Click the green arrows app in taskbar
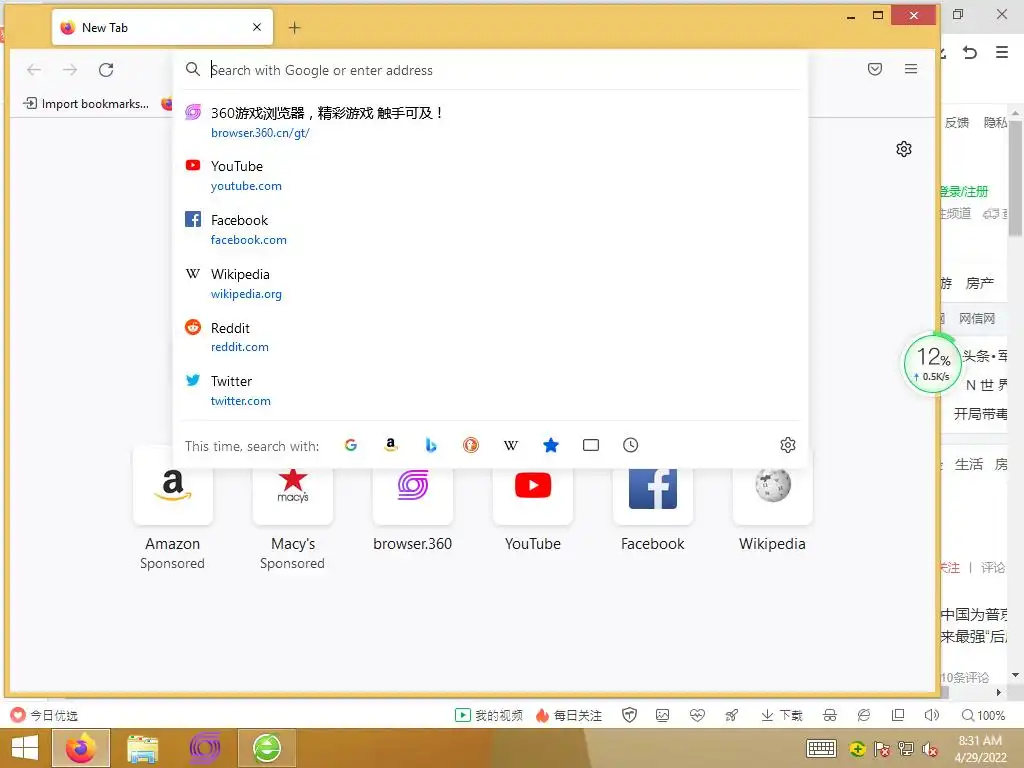This screenshot has width=1024, height=768. 266,748
